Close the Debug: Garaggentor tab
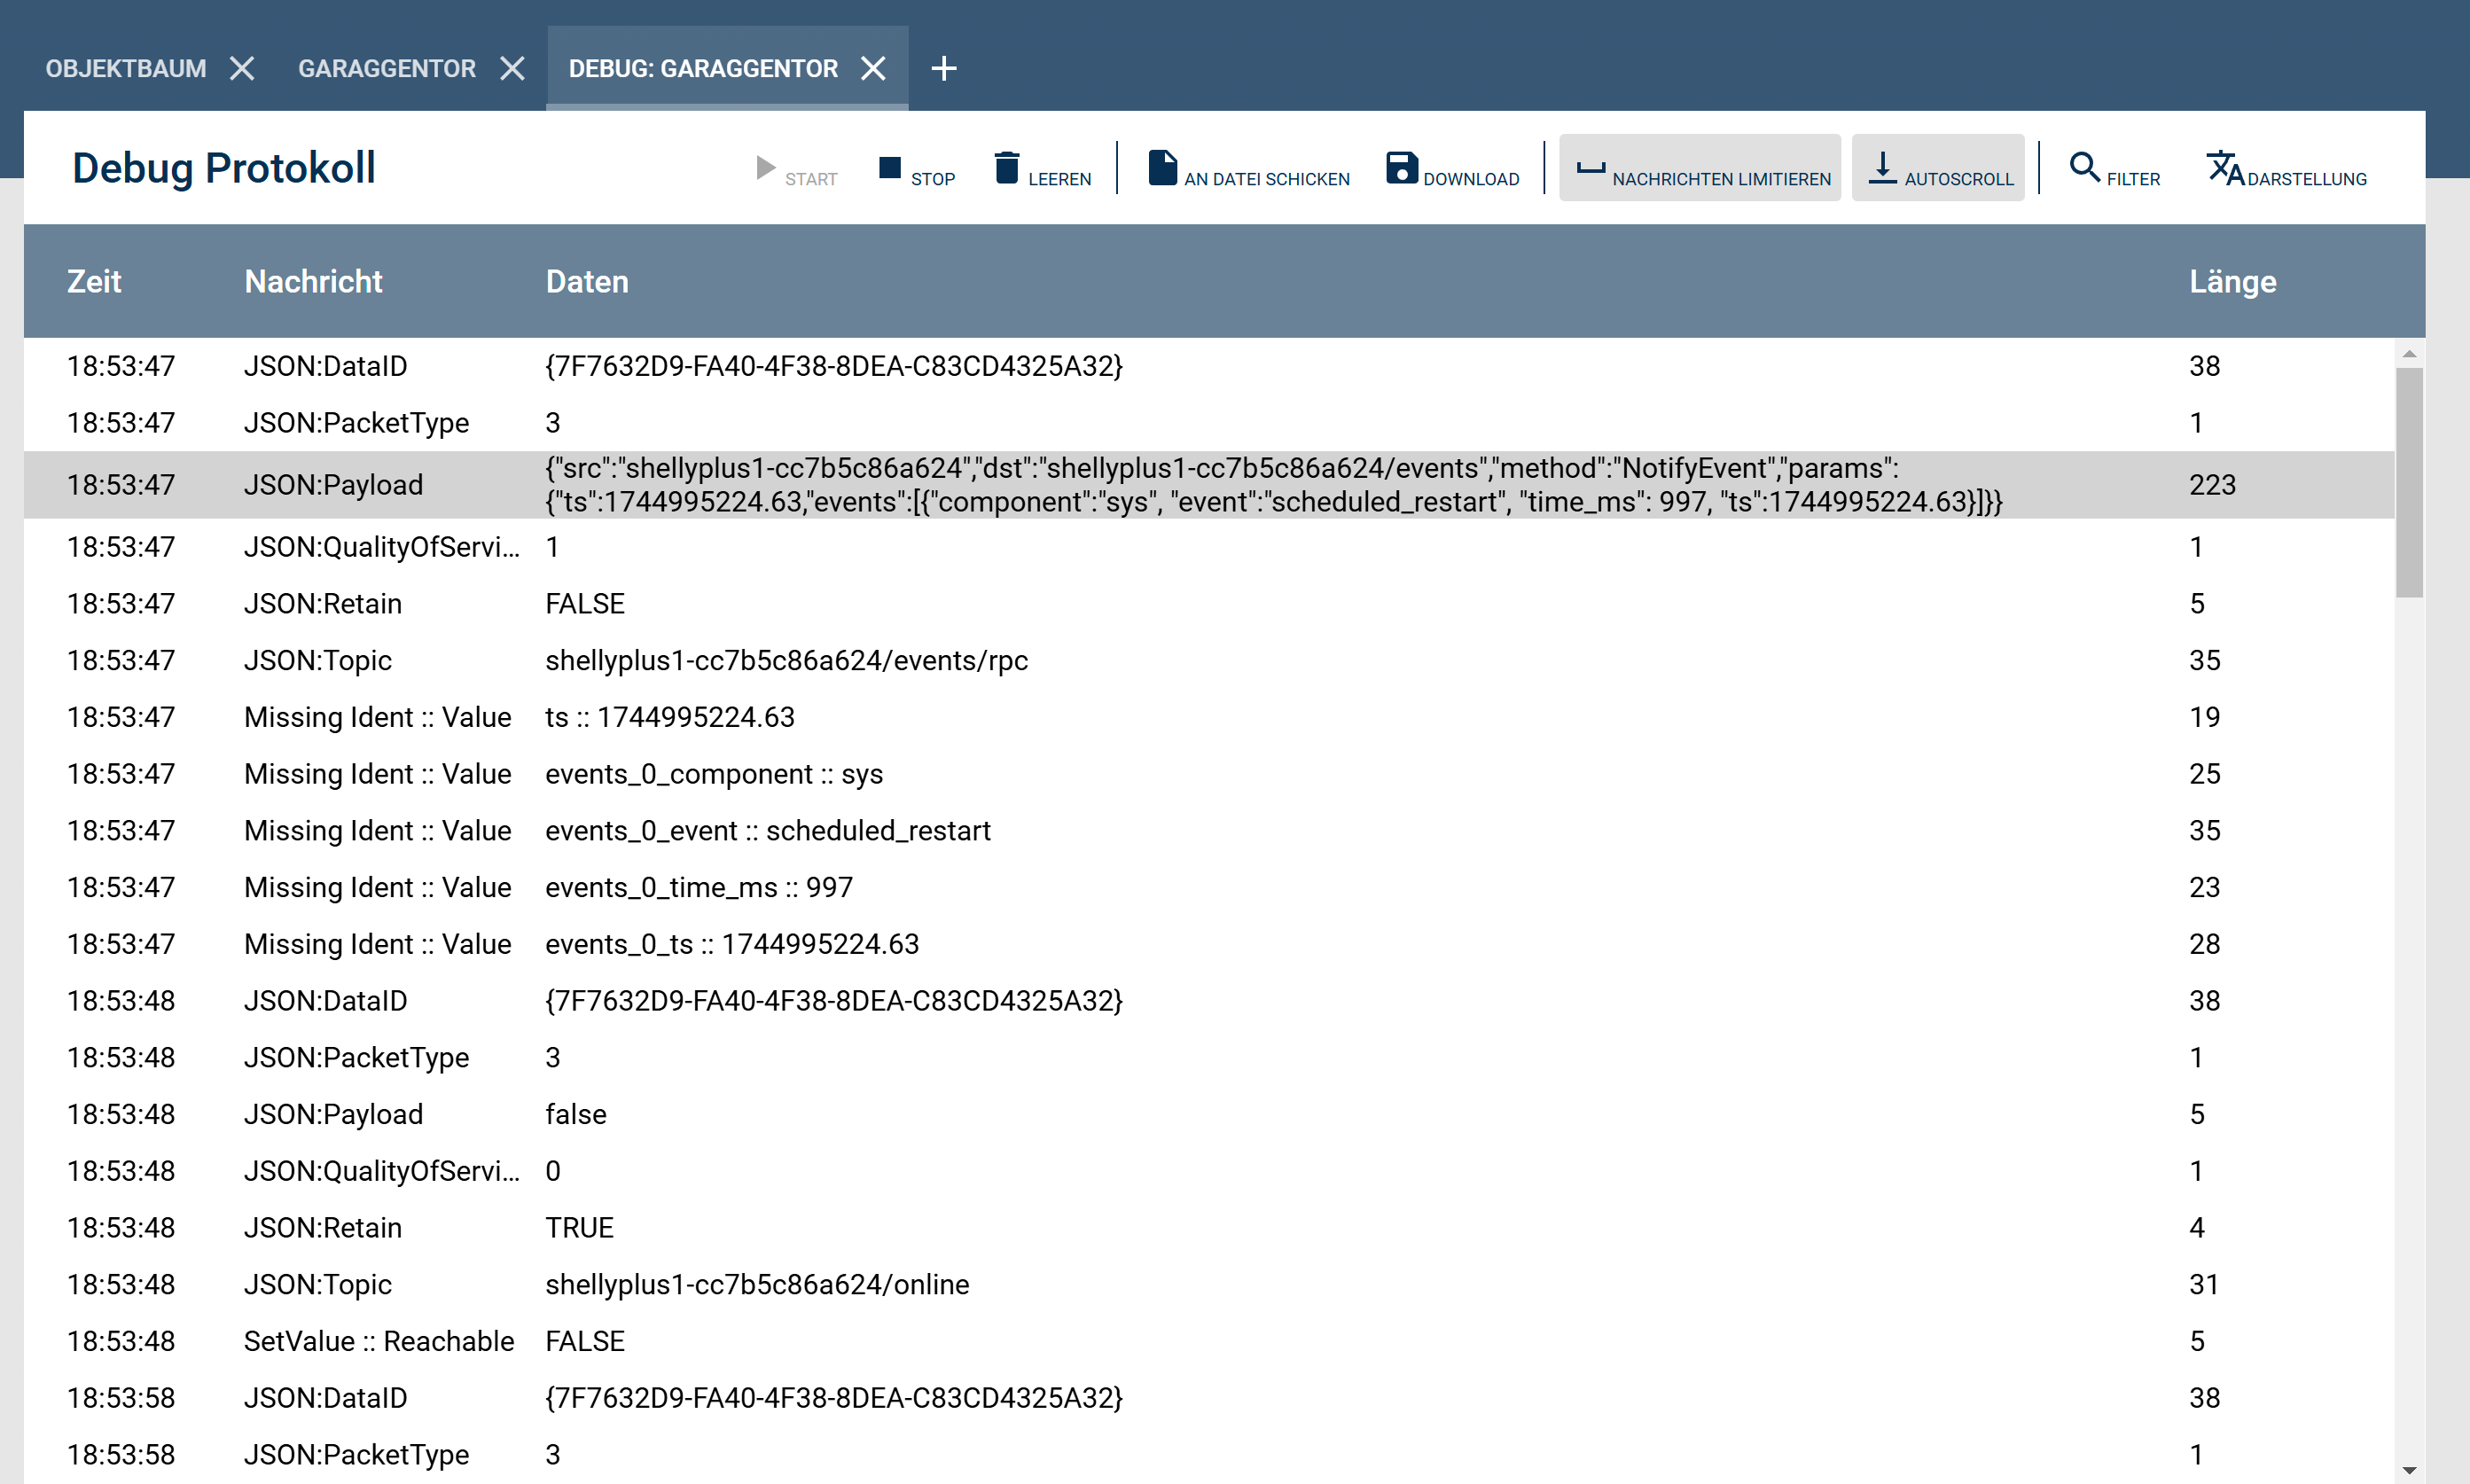 [873, 69]
